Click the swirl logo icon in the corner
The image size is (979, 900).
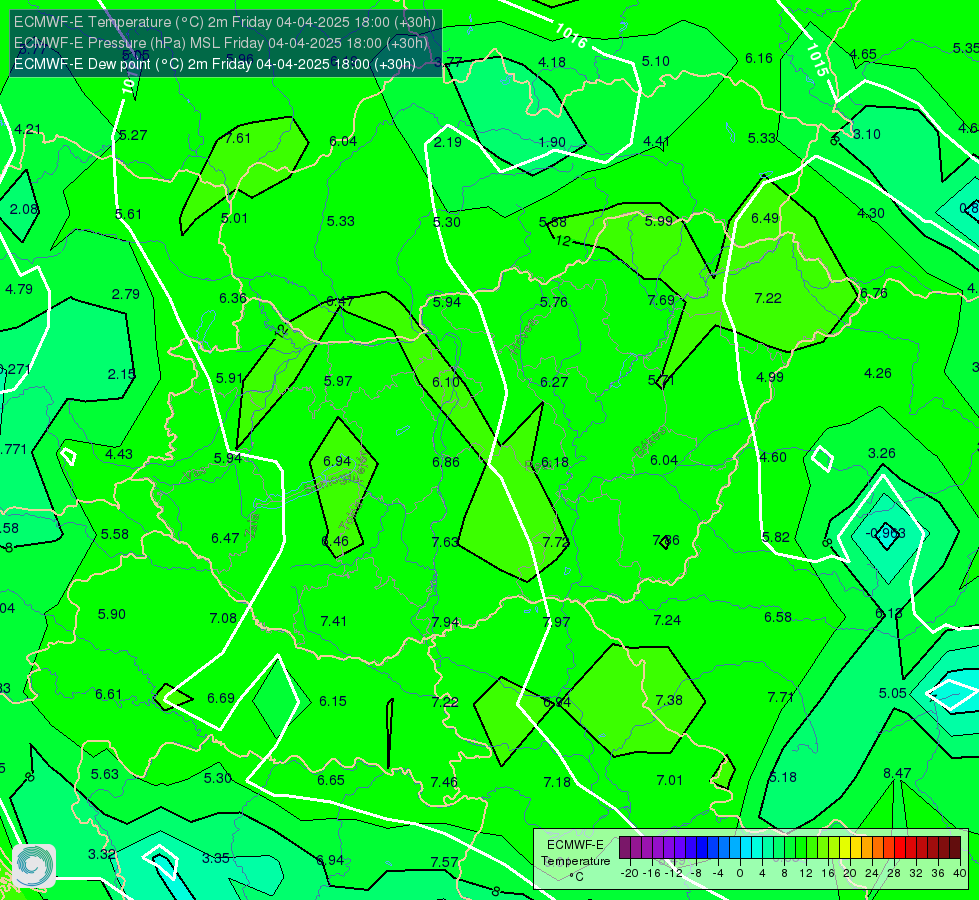pyautogui.click(x=34, y=866)
